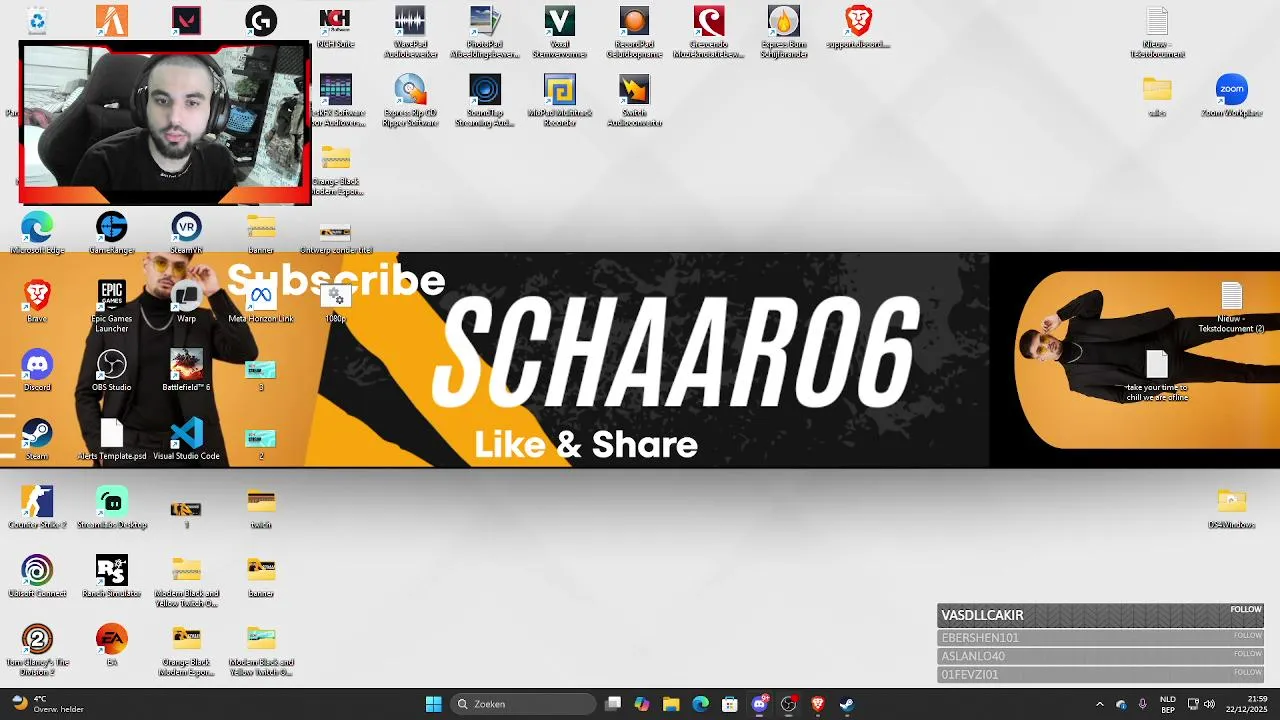Open the volume control in the system tray
The height and width of the screenshot is (720, 1280).
(1210, 704)
